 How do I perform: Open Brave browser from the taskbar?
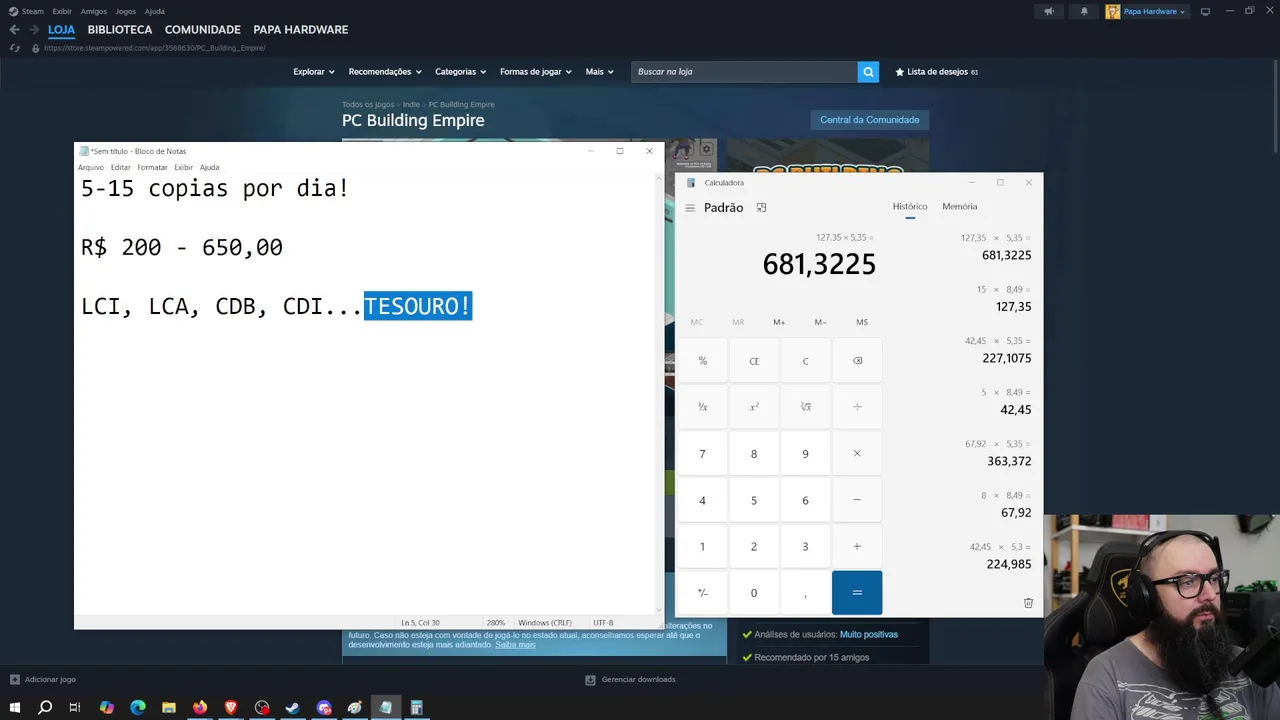(x=231, y=708)
